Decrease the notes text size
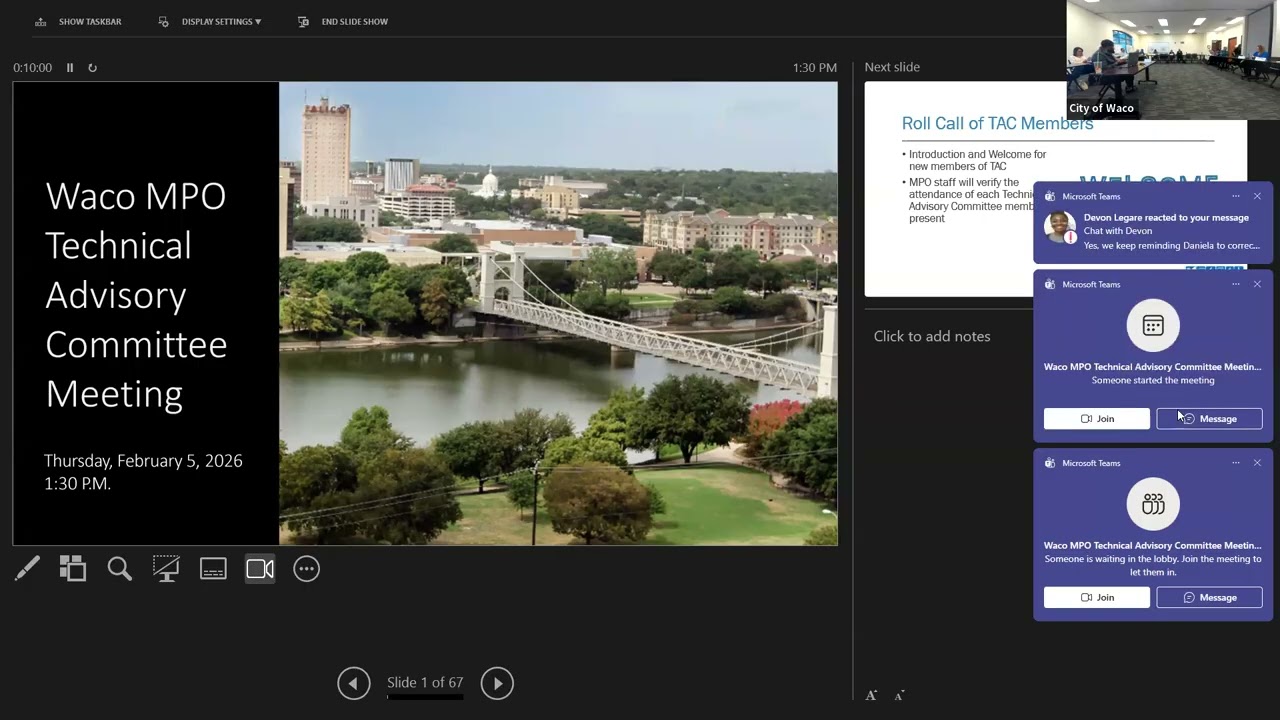1280x720 pixels. (x=899, y=695)
